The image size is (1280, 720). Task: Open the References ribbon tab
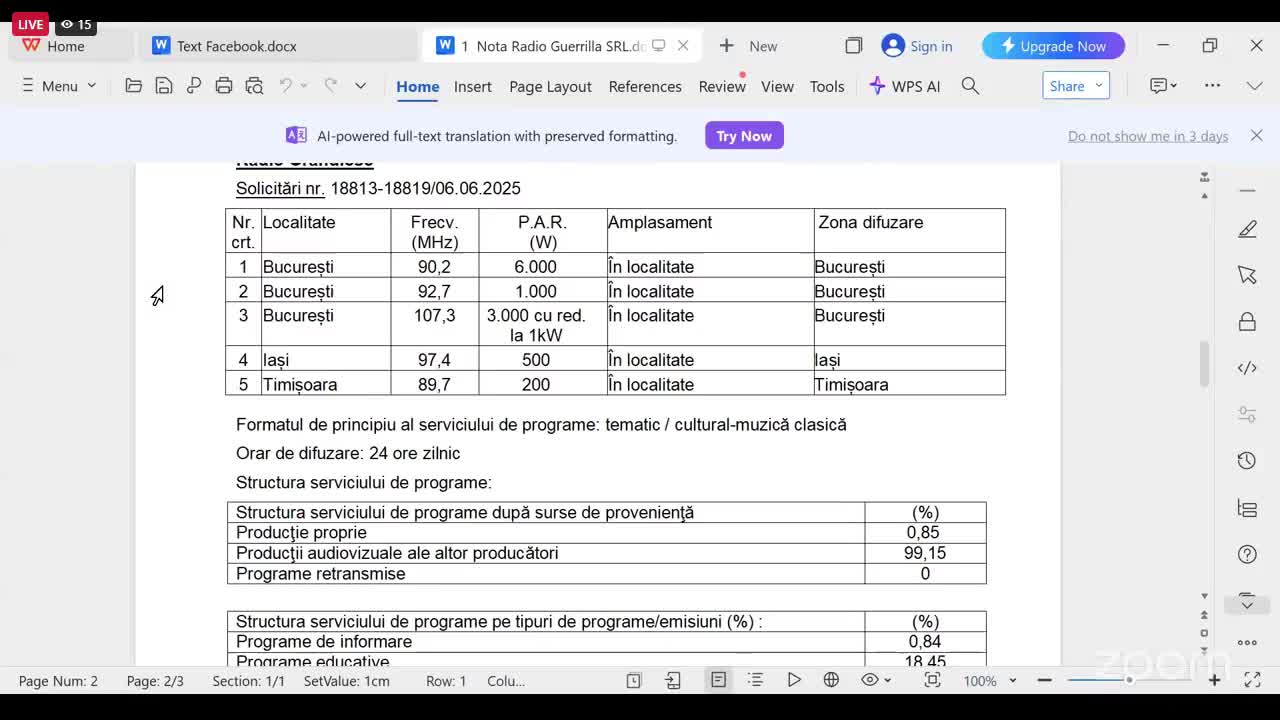point(645,87)
